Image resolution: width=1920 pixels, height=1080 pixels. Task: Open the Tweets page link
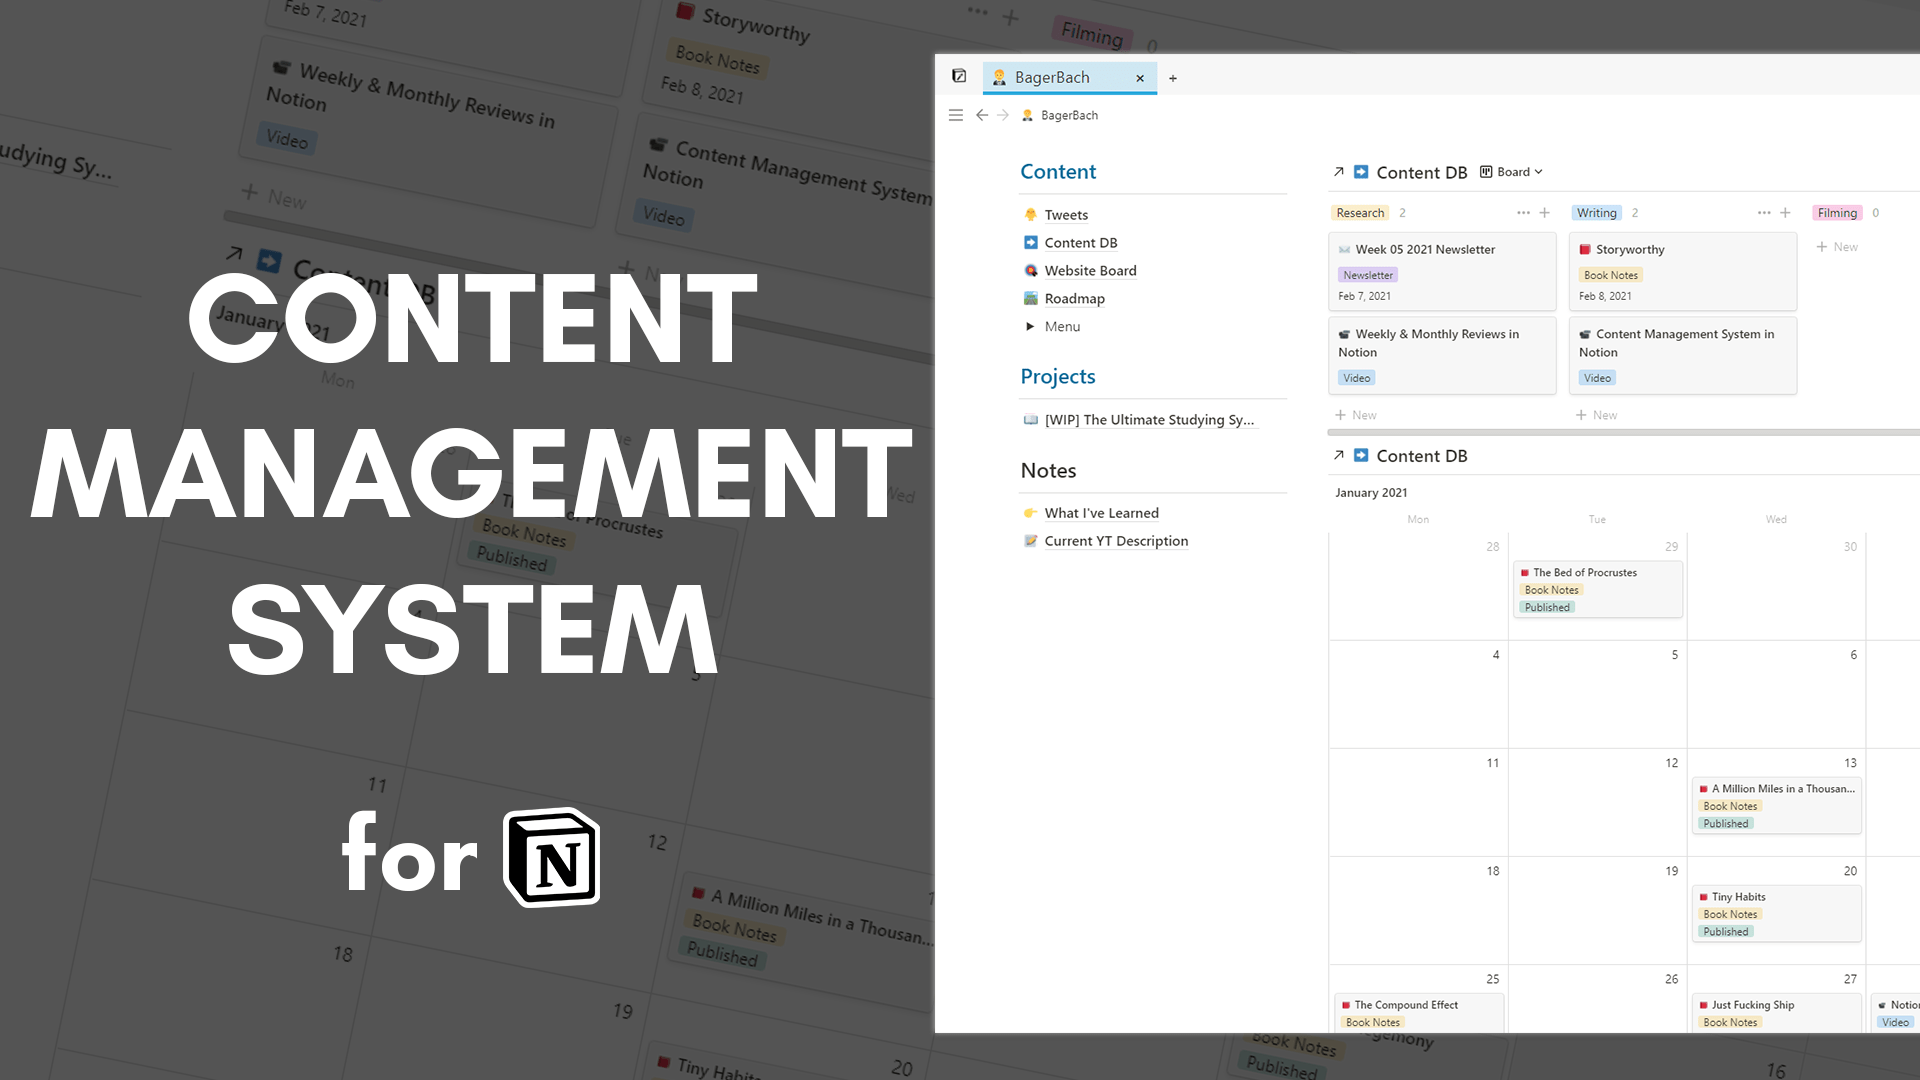click(1066, 215)
